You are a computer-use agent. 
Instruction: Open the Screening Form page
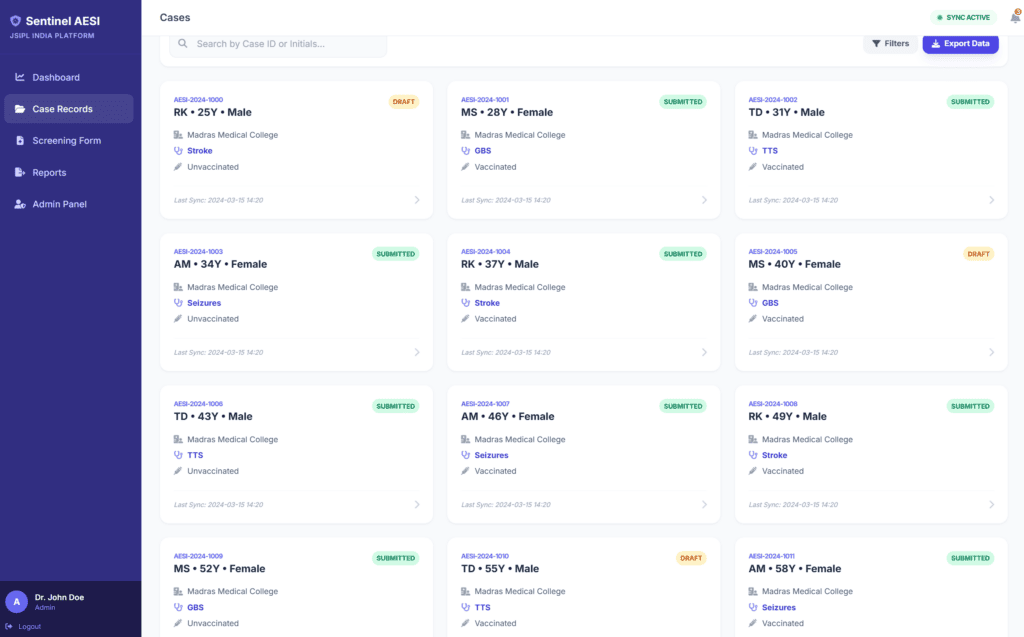[x=66, y=141]
